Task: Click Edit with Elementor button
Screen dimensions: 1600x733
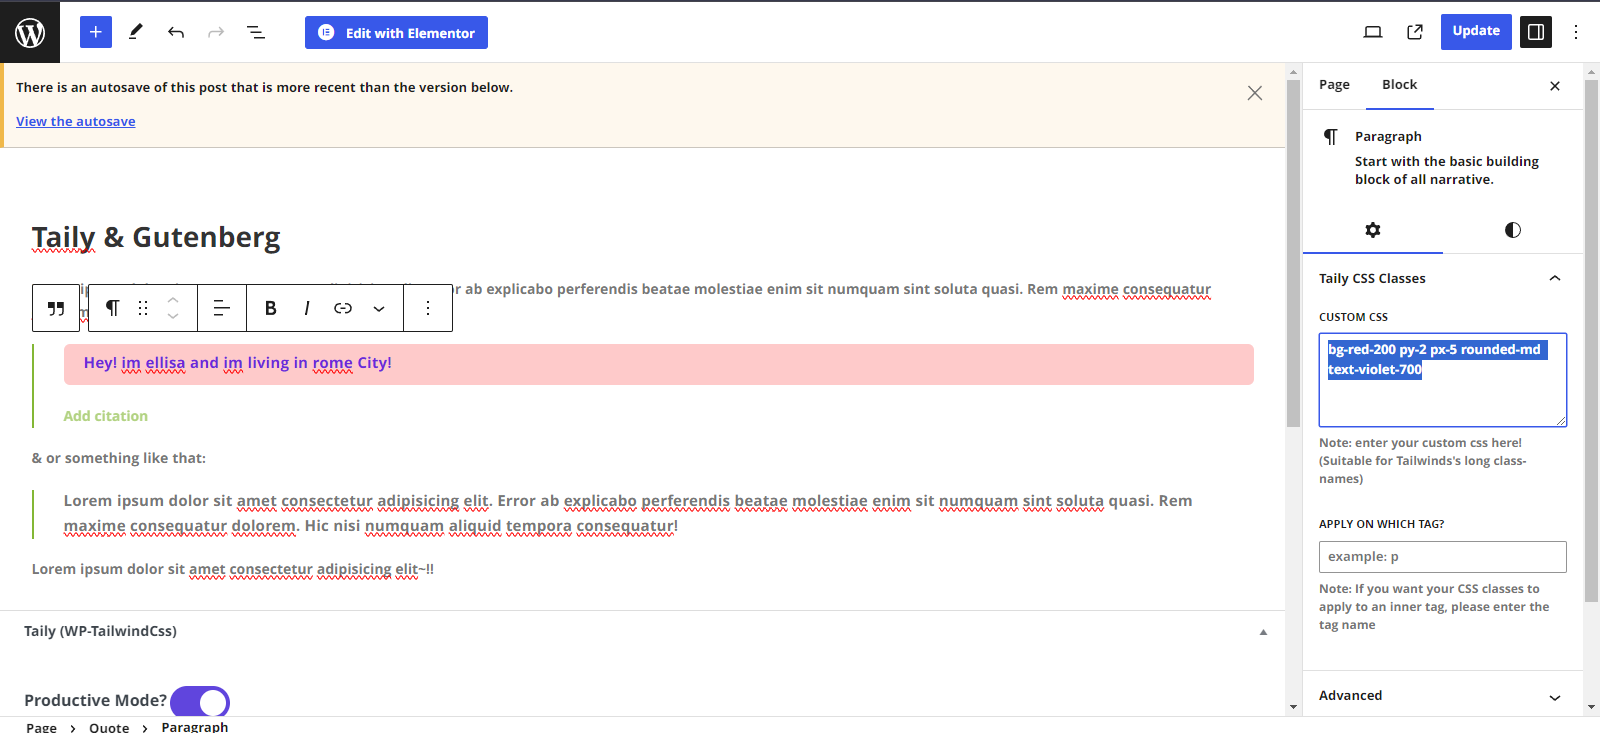Action: 396,32
